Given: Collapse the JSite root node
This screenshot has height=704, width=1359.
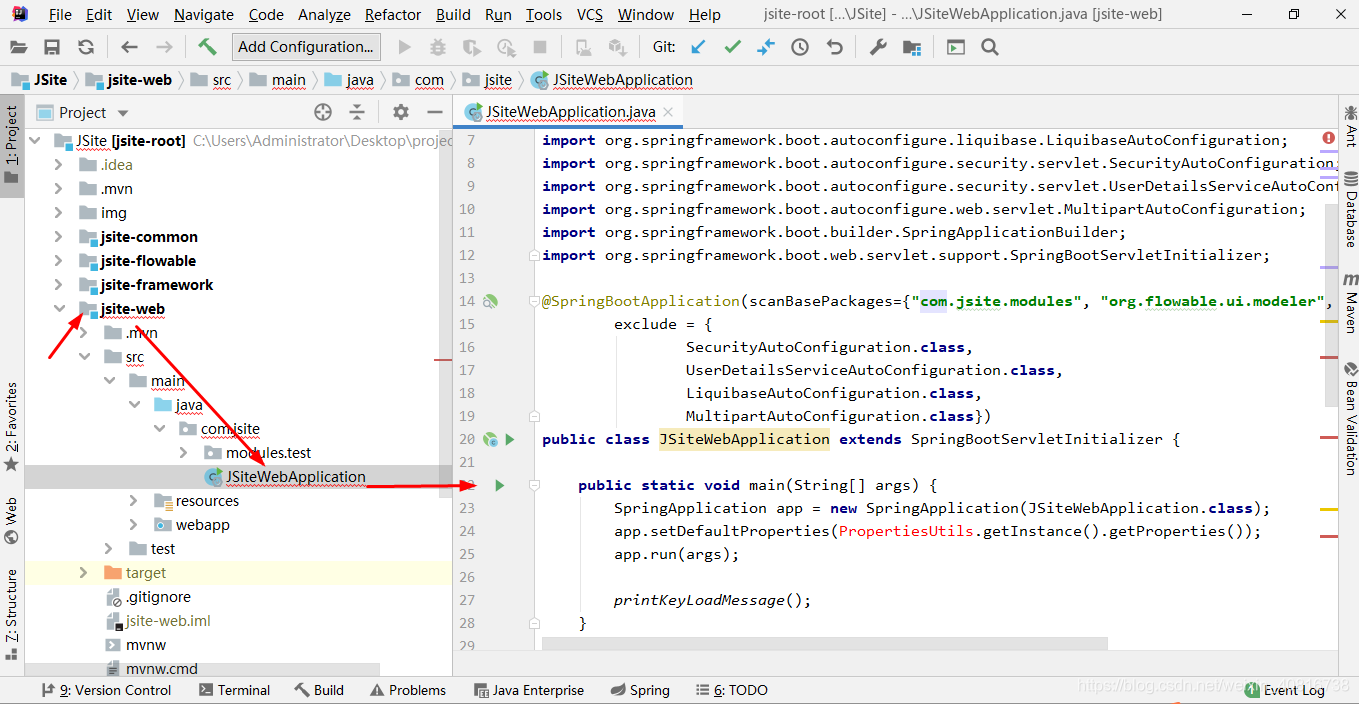Looking at the screenshot, I should [36, 141].
